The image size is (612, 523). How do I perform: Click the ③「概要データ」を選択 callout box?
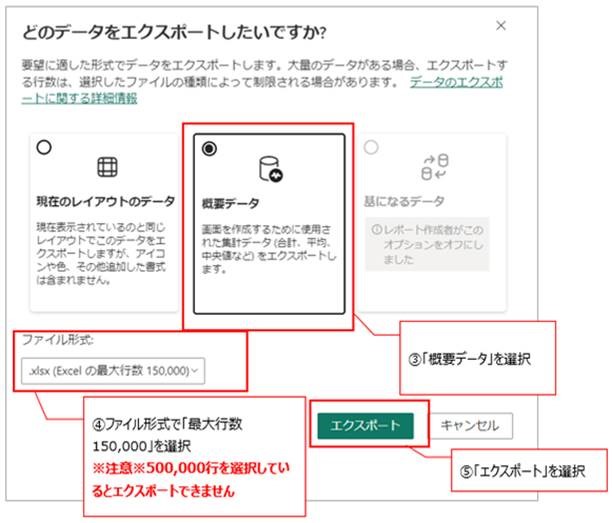pyautogui.click(x=476, y=357)
